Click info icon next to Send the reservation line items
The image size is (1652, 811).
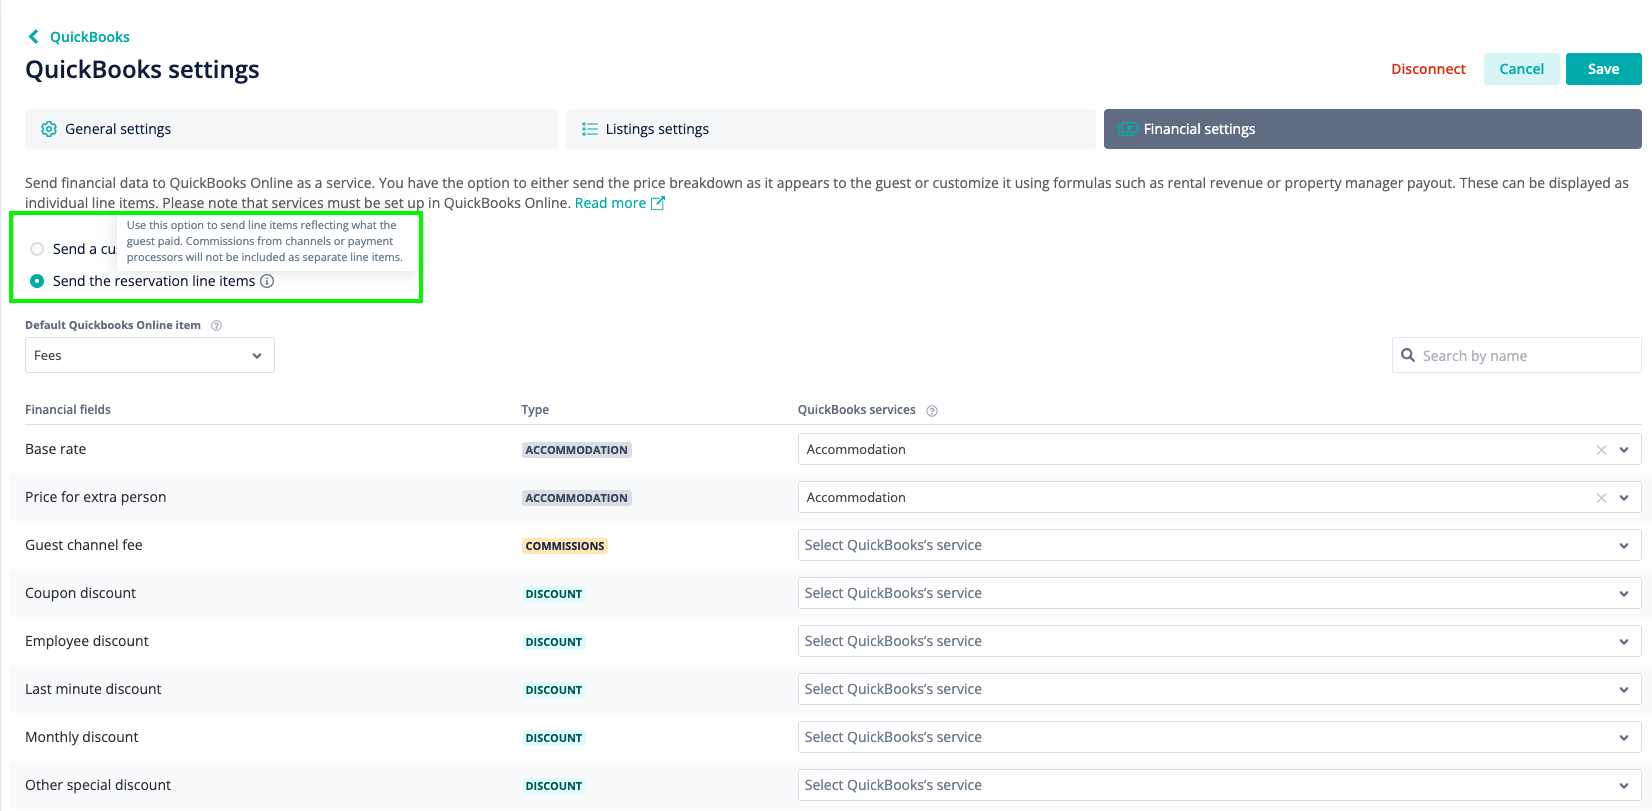pos(267,281)
